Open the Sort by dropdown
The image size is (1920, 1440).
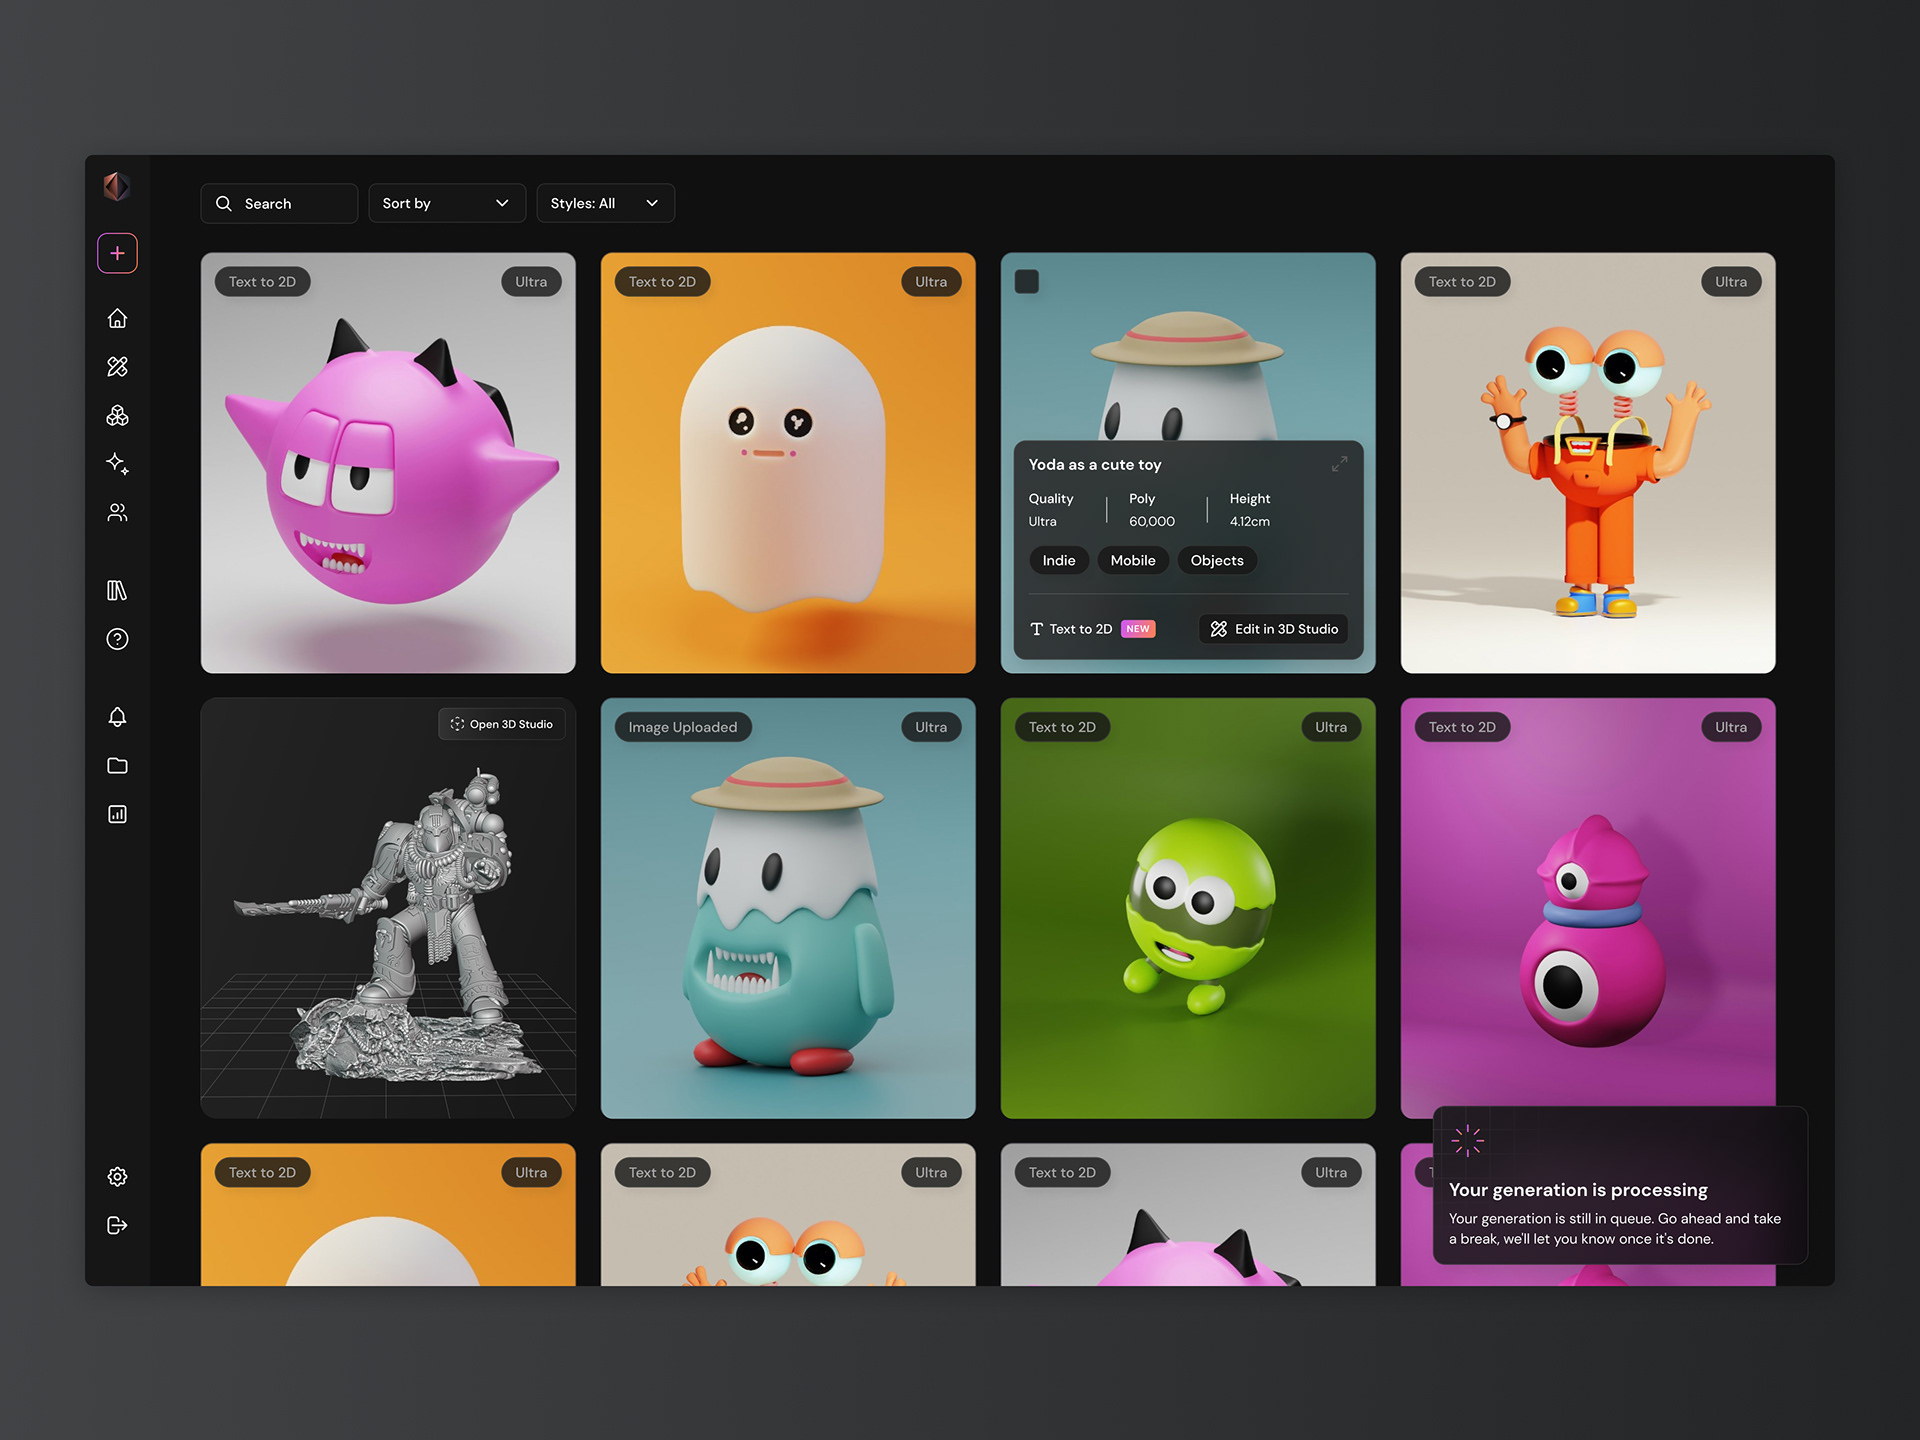(446, 203)
